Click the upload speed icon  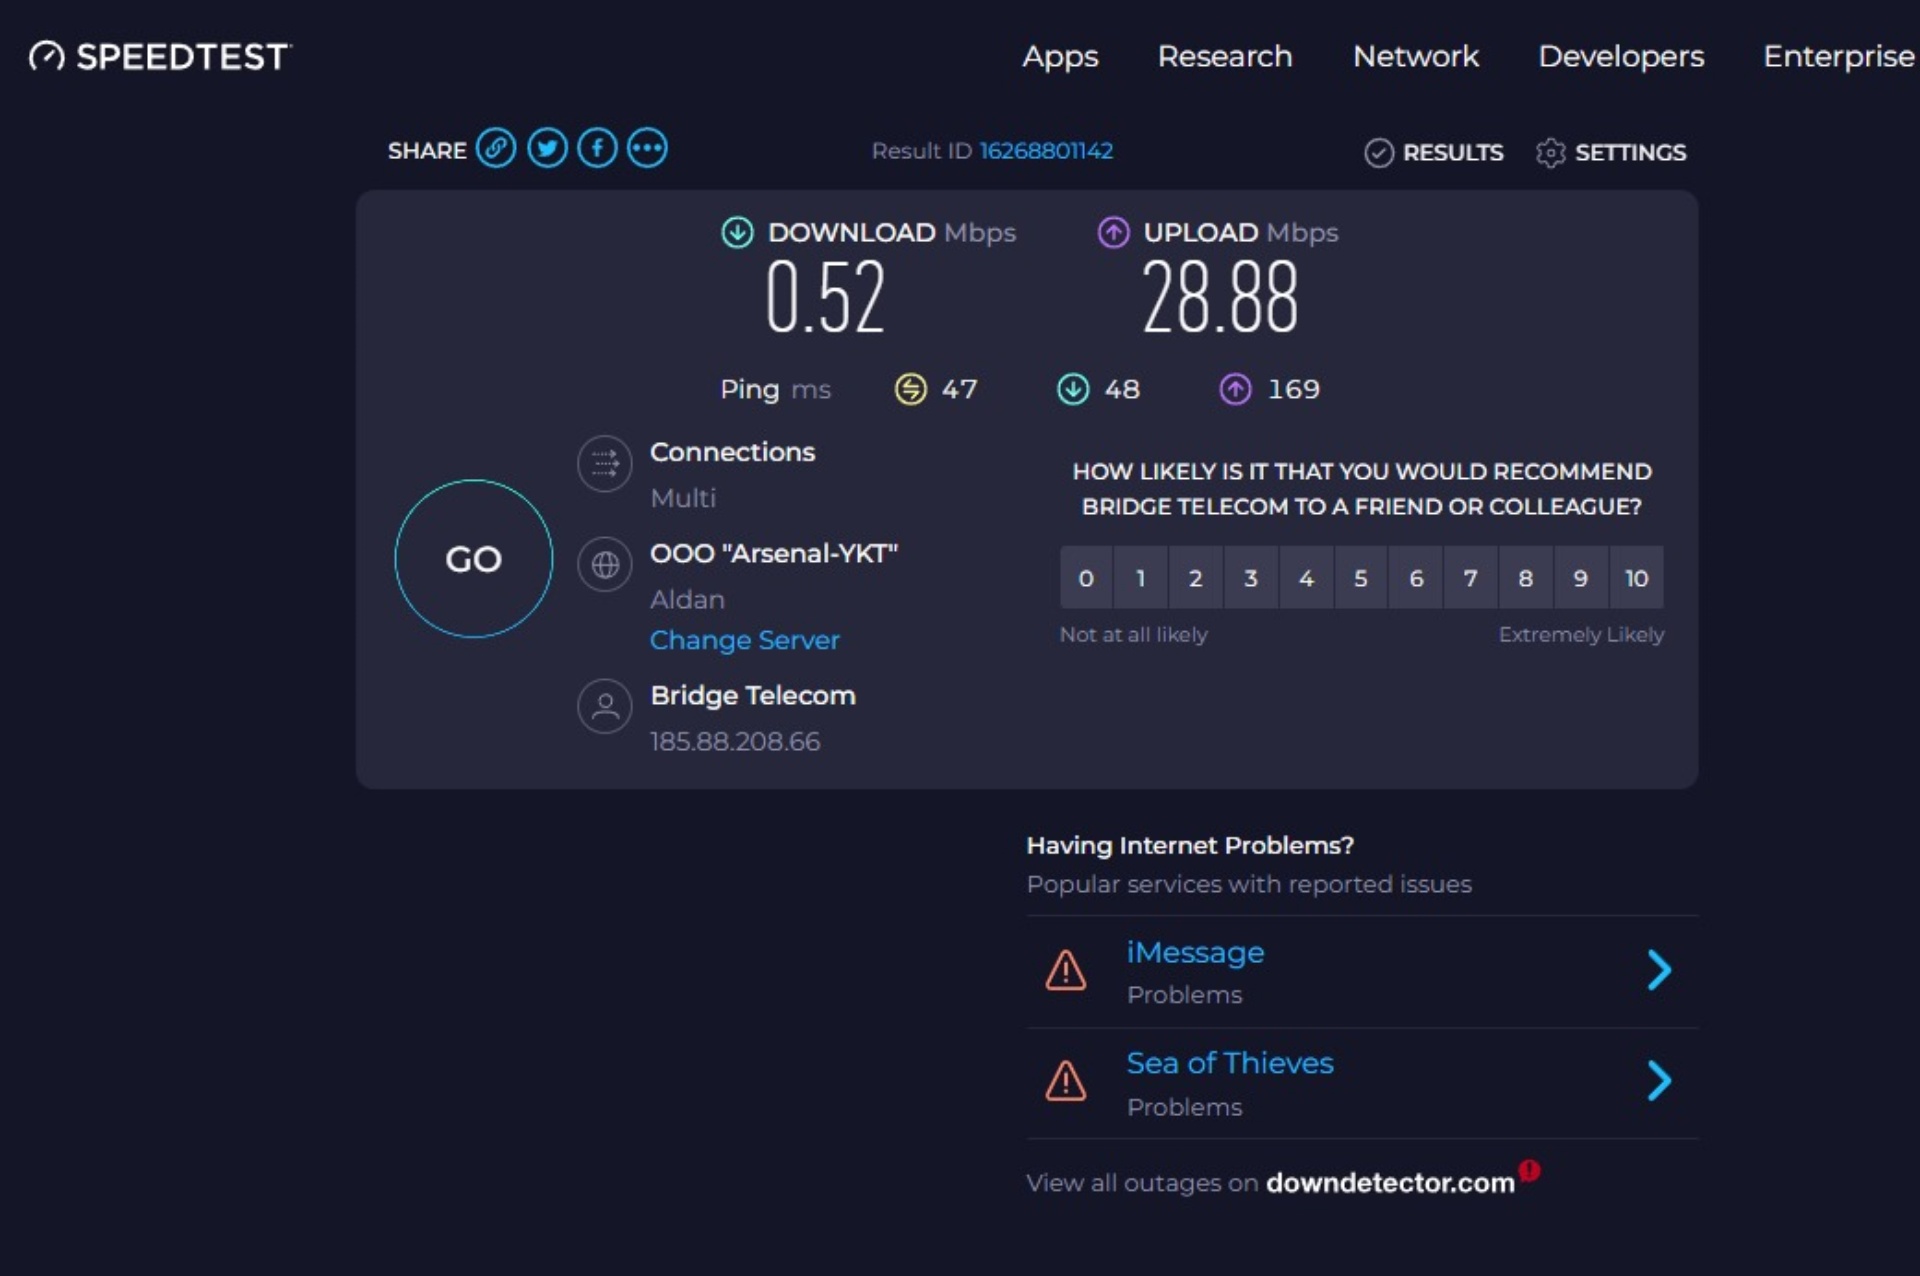click(1112, 232)
